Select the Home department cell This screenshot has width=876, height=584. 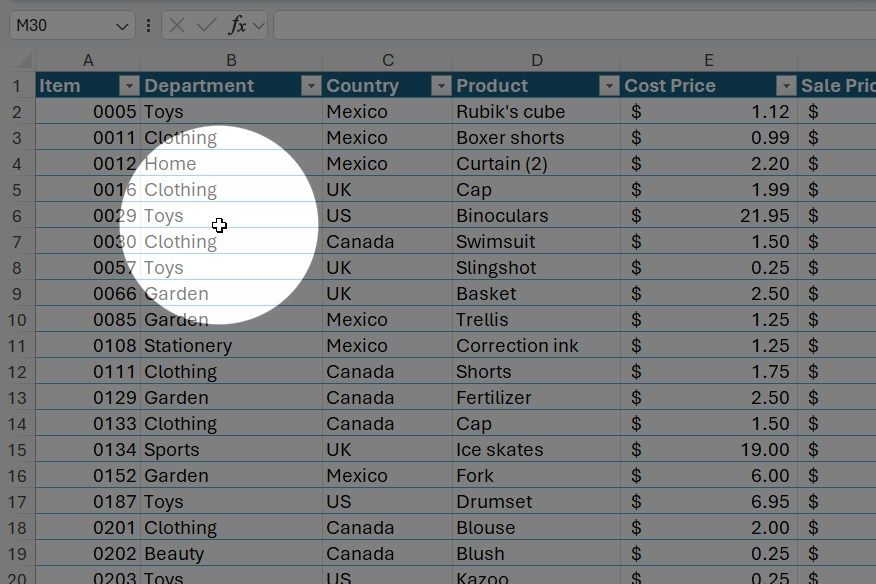tap(231, 164)
